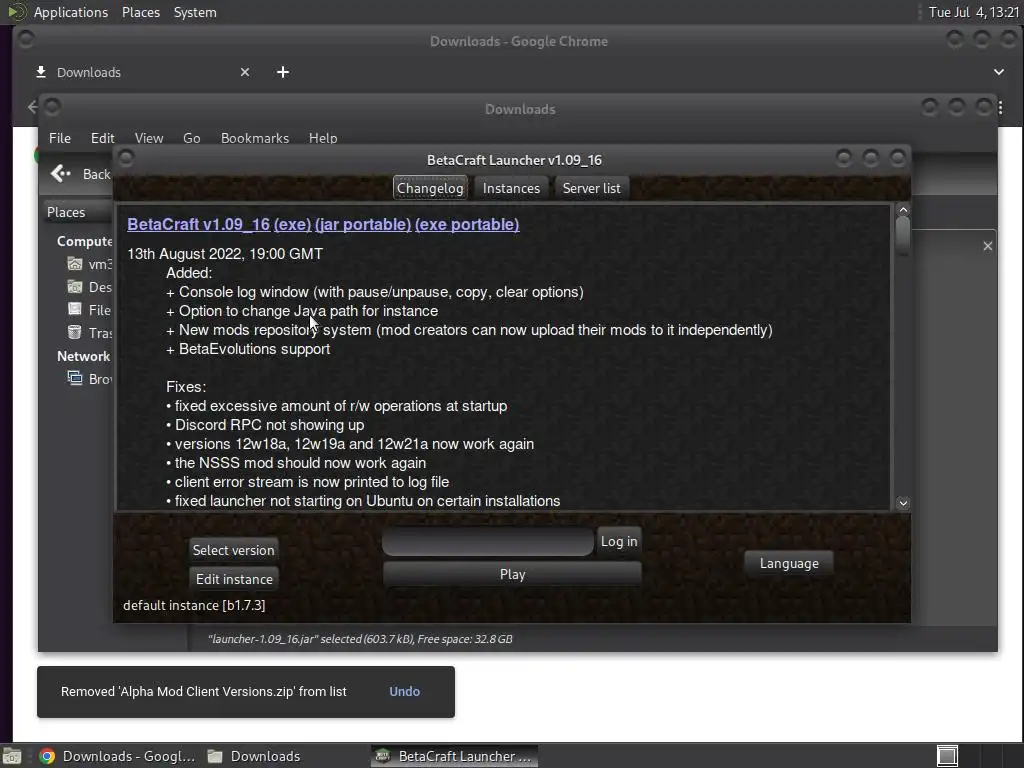Open the Places menu in top panel
This screenshot has width=1024, height=768.
[x=141, y=12]
